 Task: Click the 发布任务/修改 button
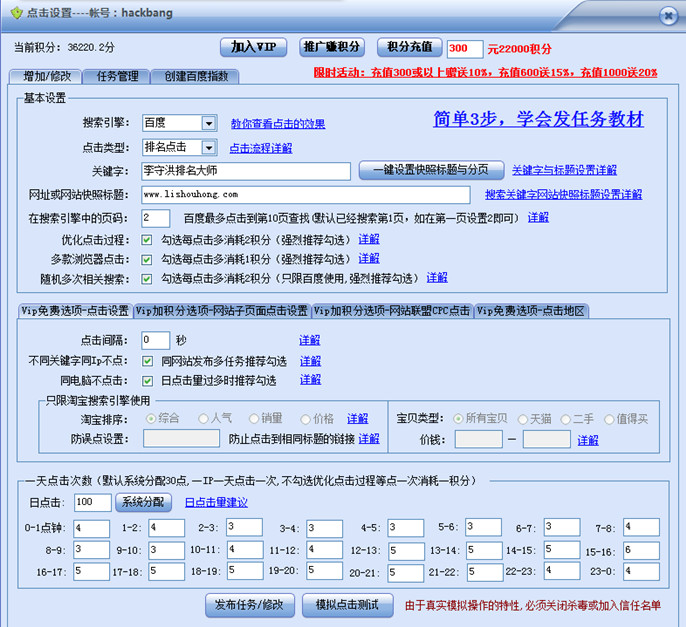[x=249, y=604]
